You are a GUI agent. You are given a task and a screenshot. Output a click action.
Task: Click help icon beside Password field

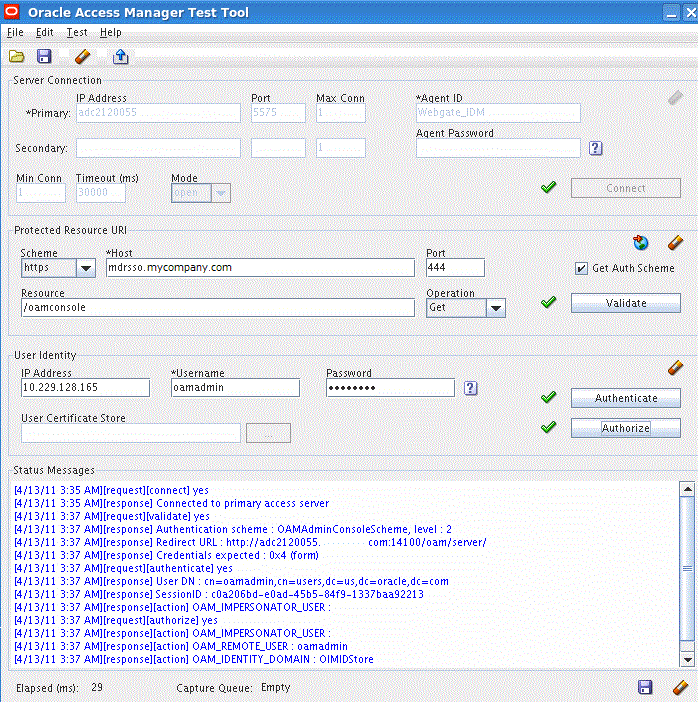(470, 388)
